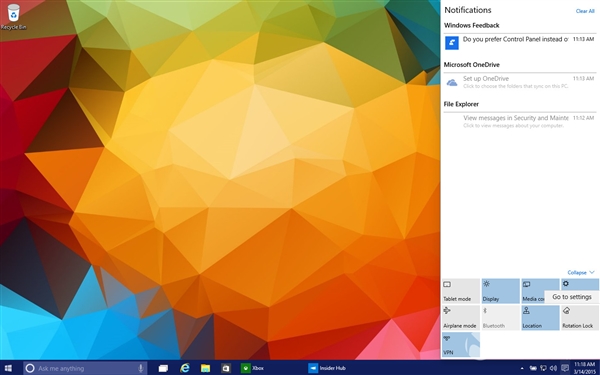
Task: Collapse the quick actions panel
Action: [x=580, y=272]
